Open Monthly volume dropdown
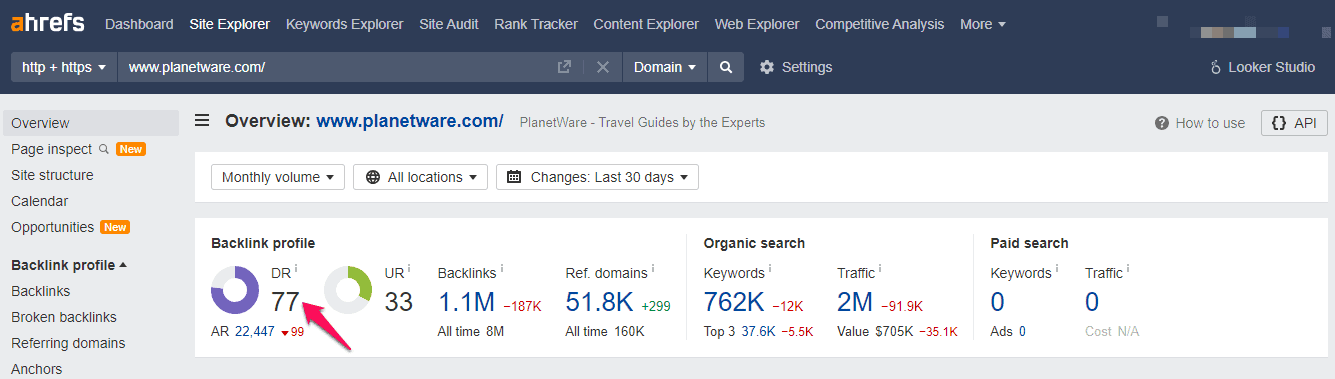 278,177
